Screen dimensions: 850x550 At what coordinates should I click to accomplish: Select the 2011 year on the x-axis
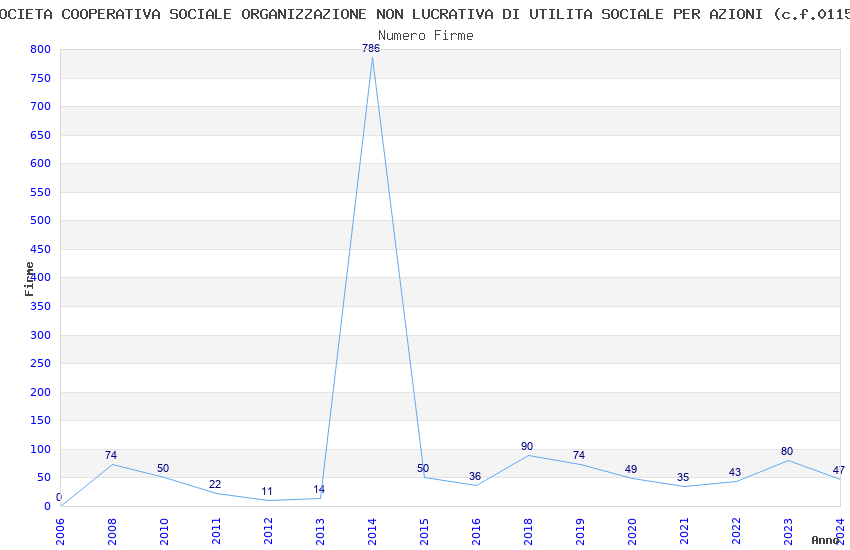(216, 532)
